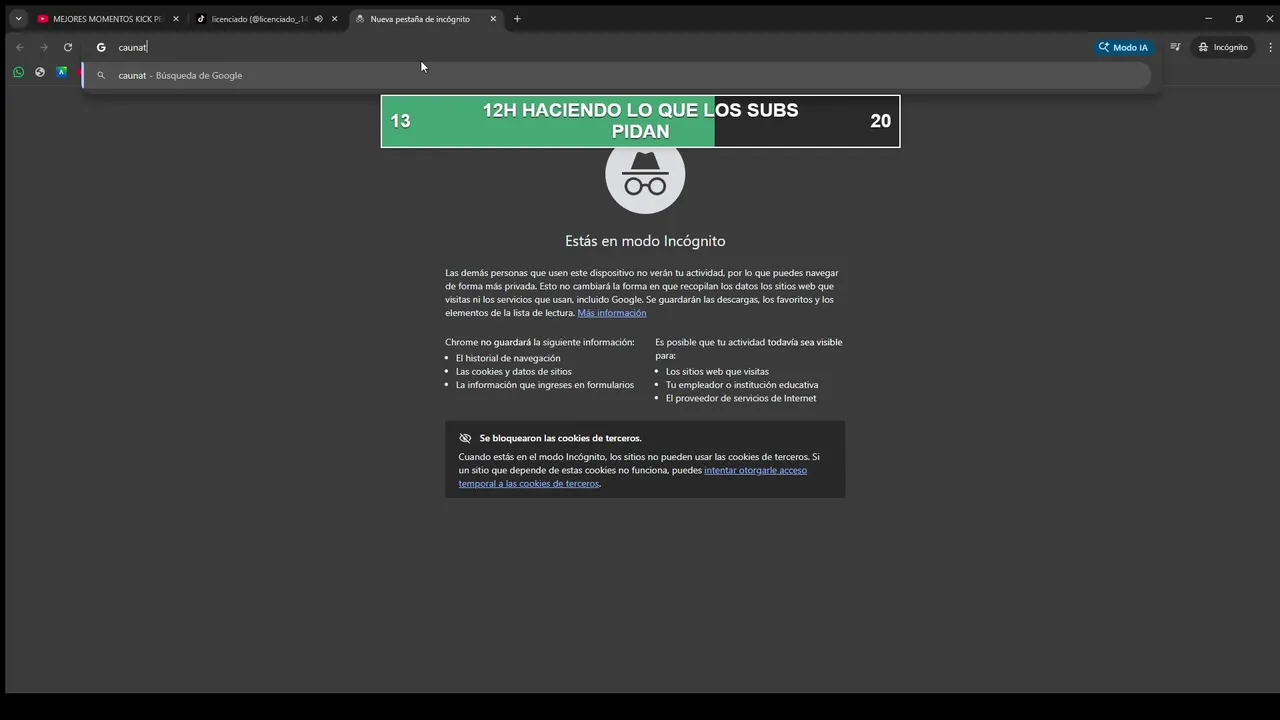The image size is (1280, 720).
Task: Activate Modo IA button
Action: point(1123,47)
